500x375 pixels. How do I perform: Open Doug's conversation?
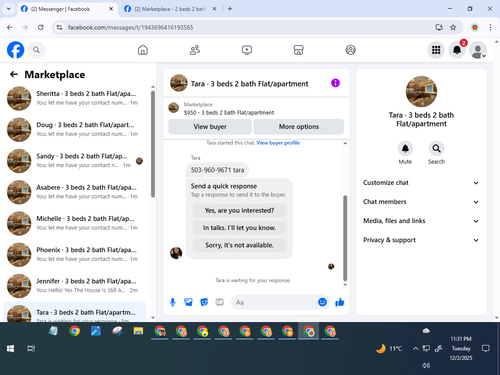[75, 129]
